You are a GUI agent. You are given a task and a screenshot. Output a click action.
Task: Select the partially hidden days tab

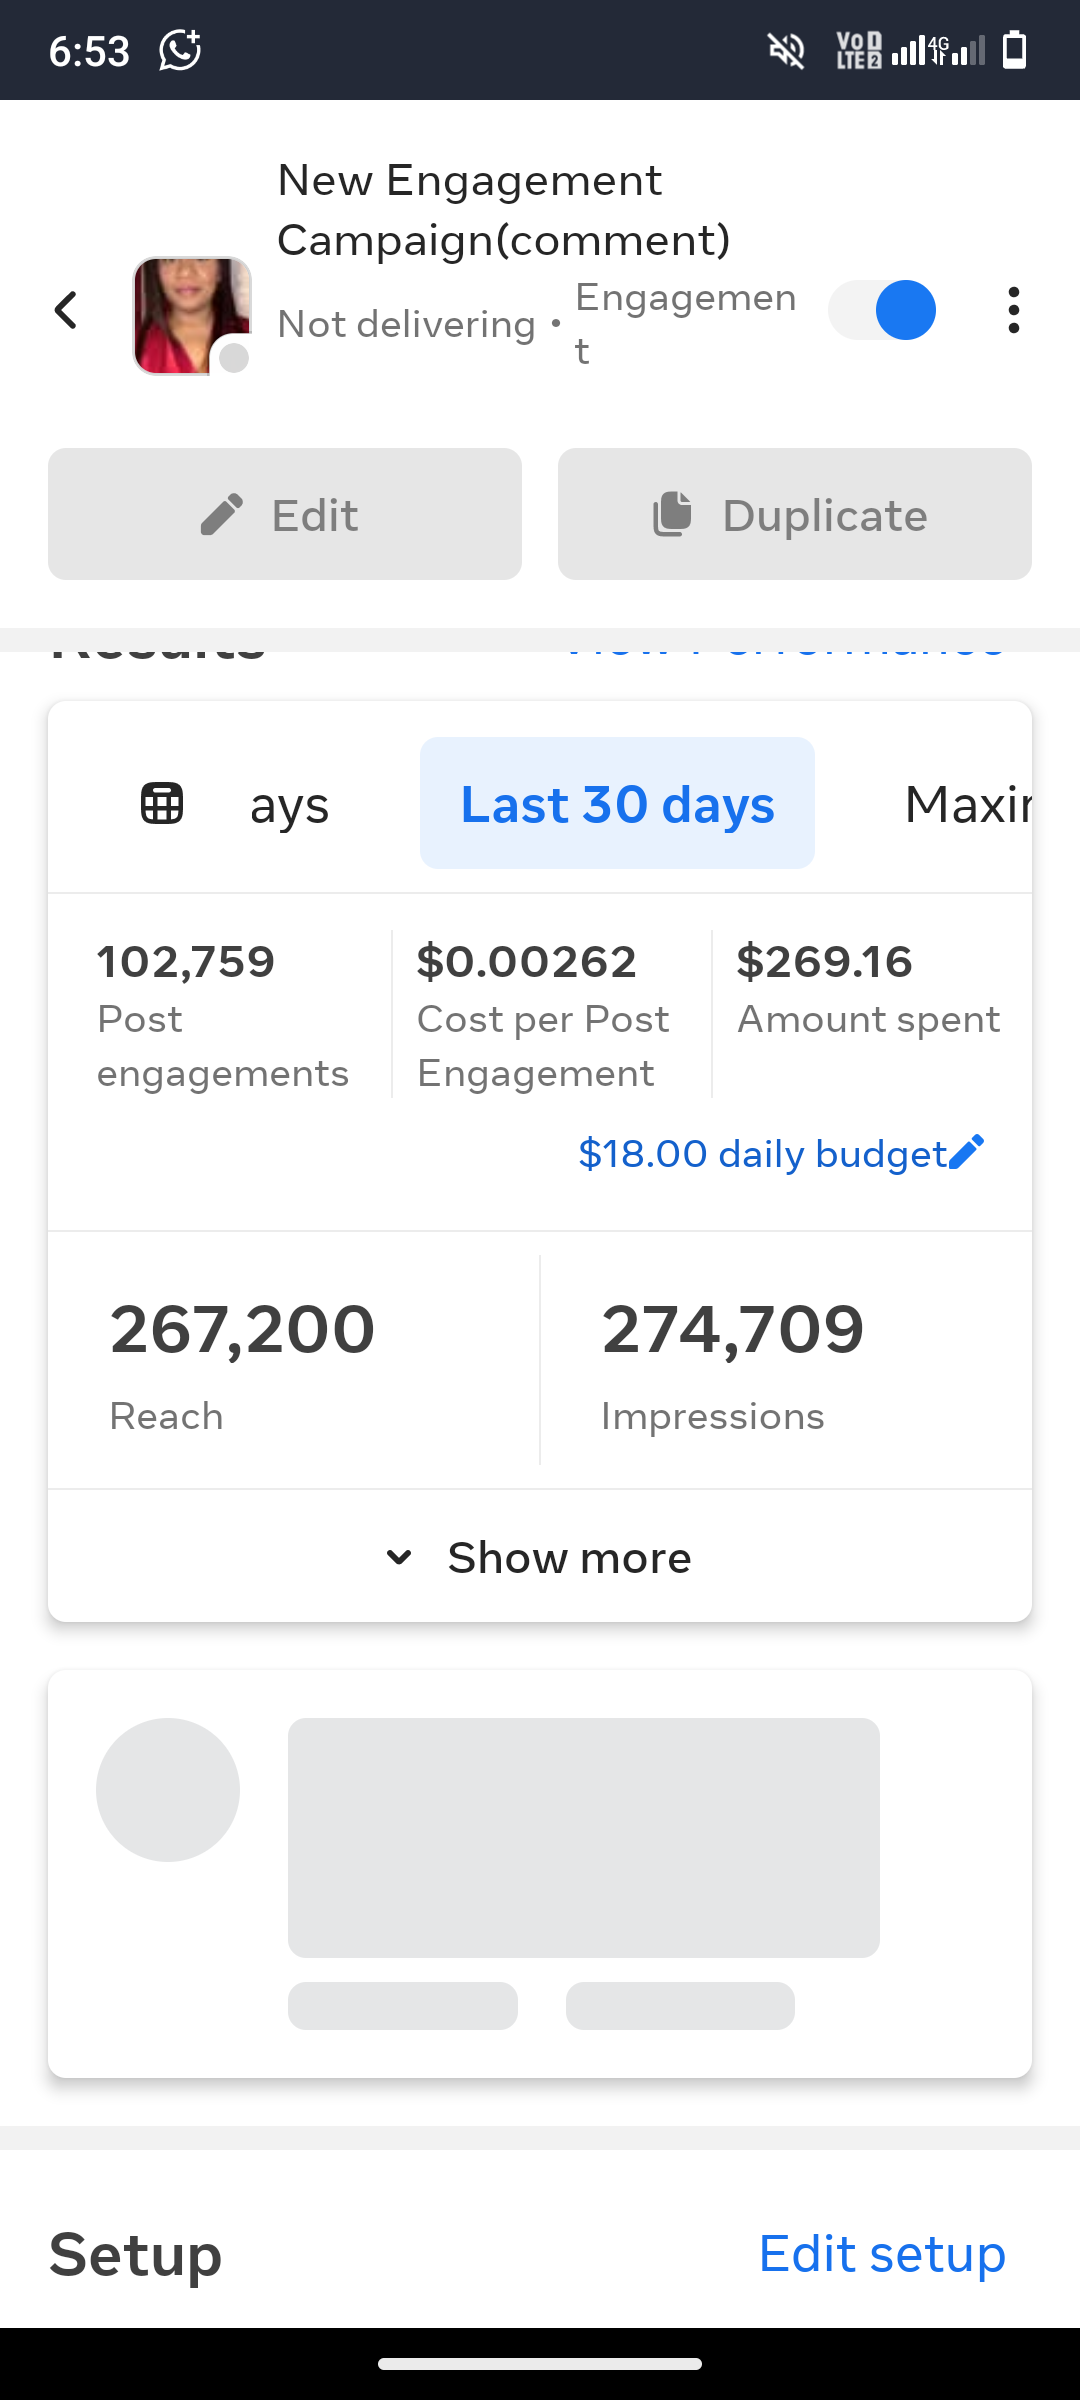pyautogui.click(x=289, y=805)
